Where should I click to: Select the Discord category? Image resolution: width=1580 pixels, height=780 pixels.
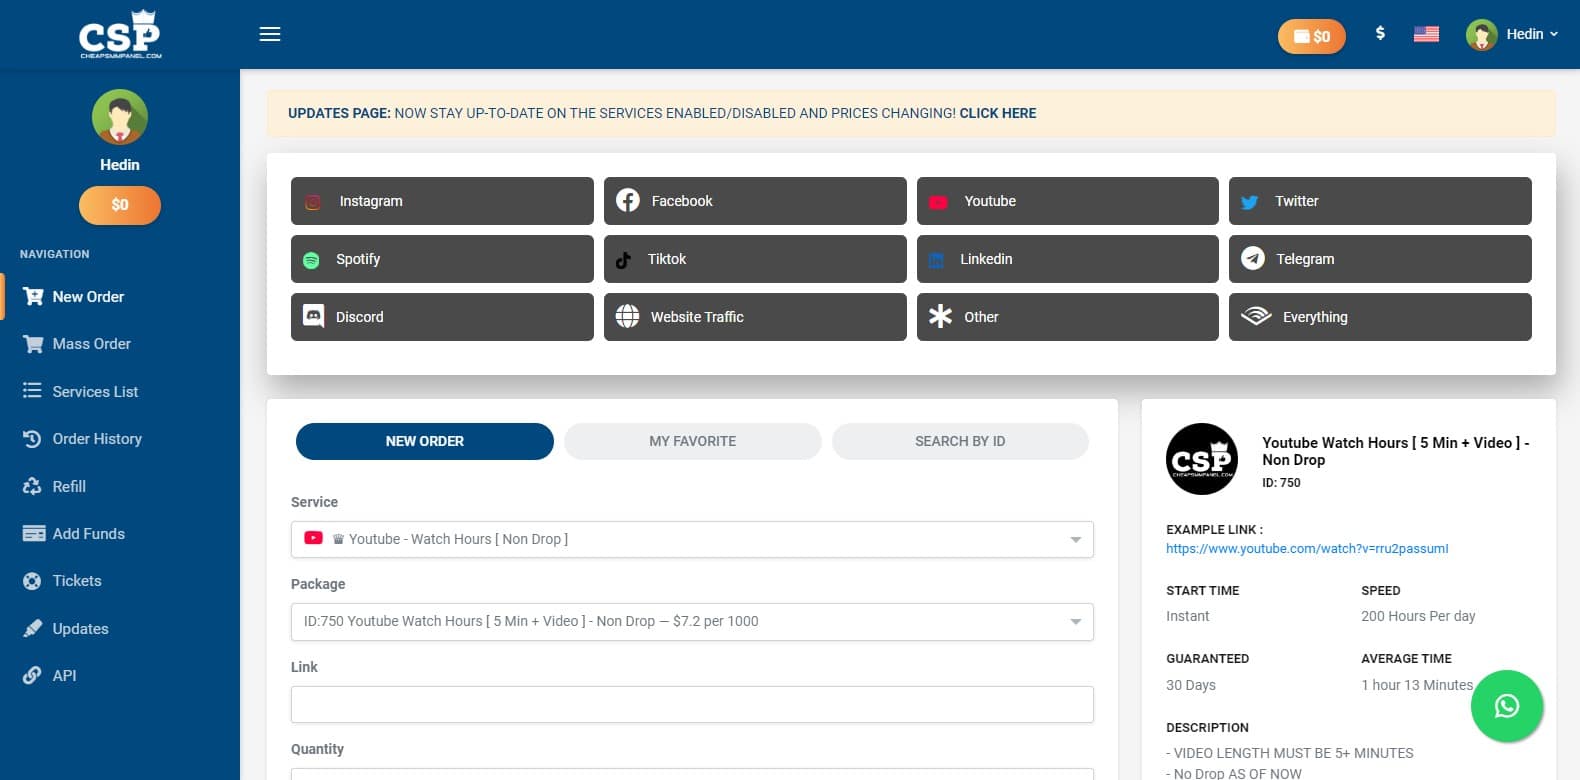pos(441,317)
